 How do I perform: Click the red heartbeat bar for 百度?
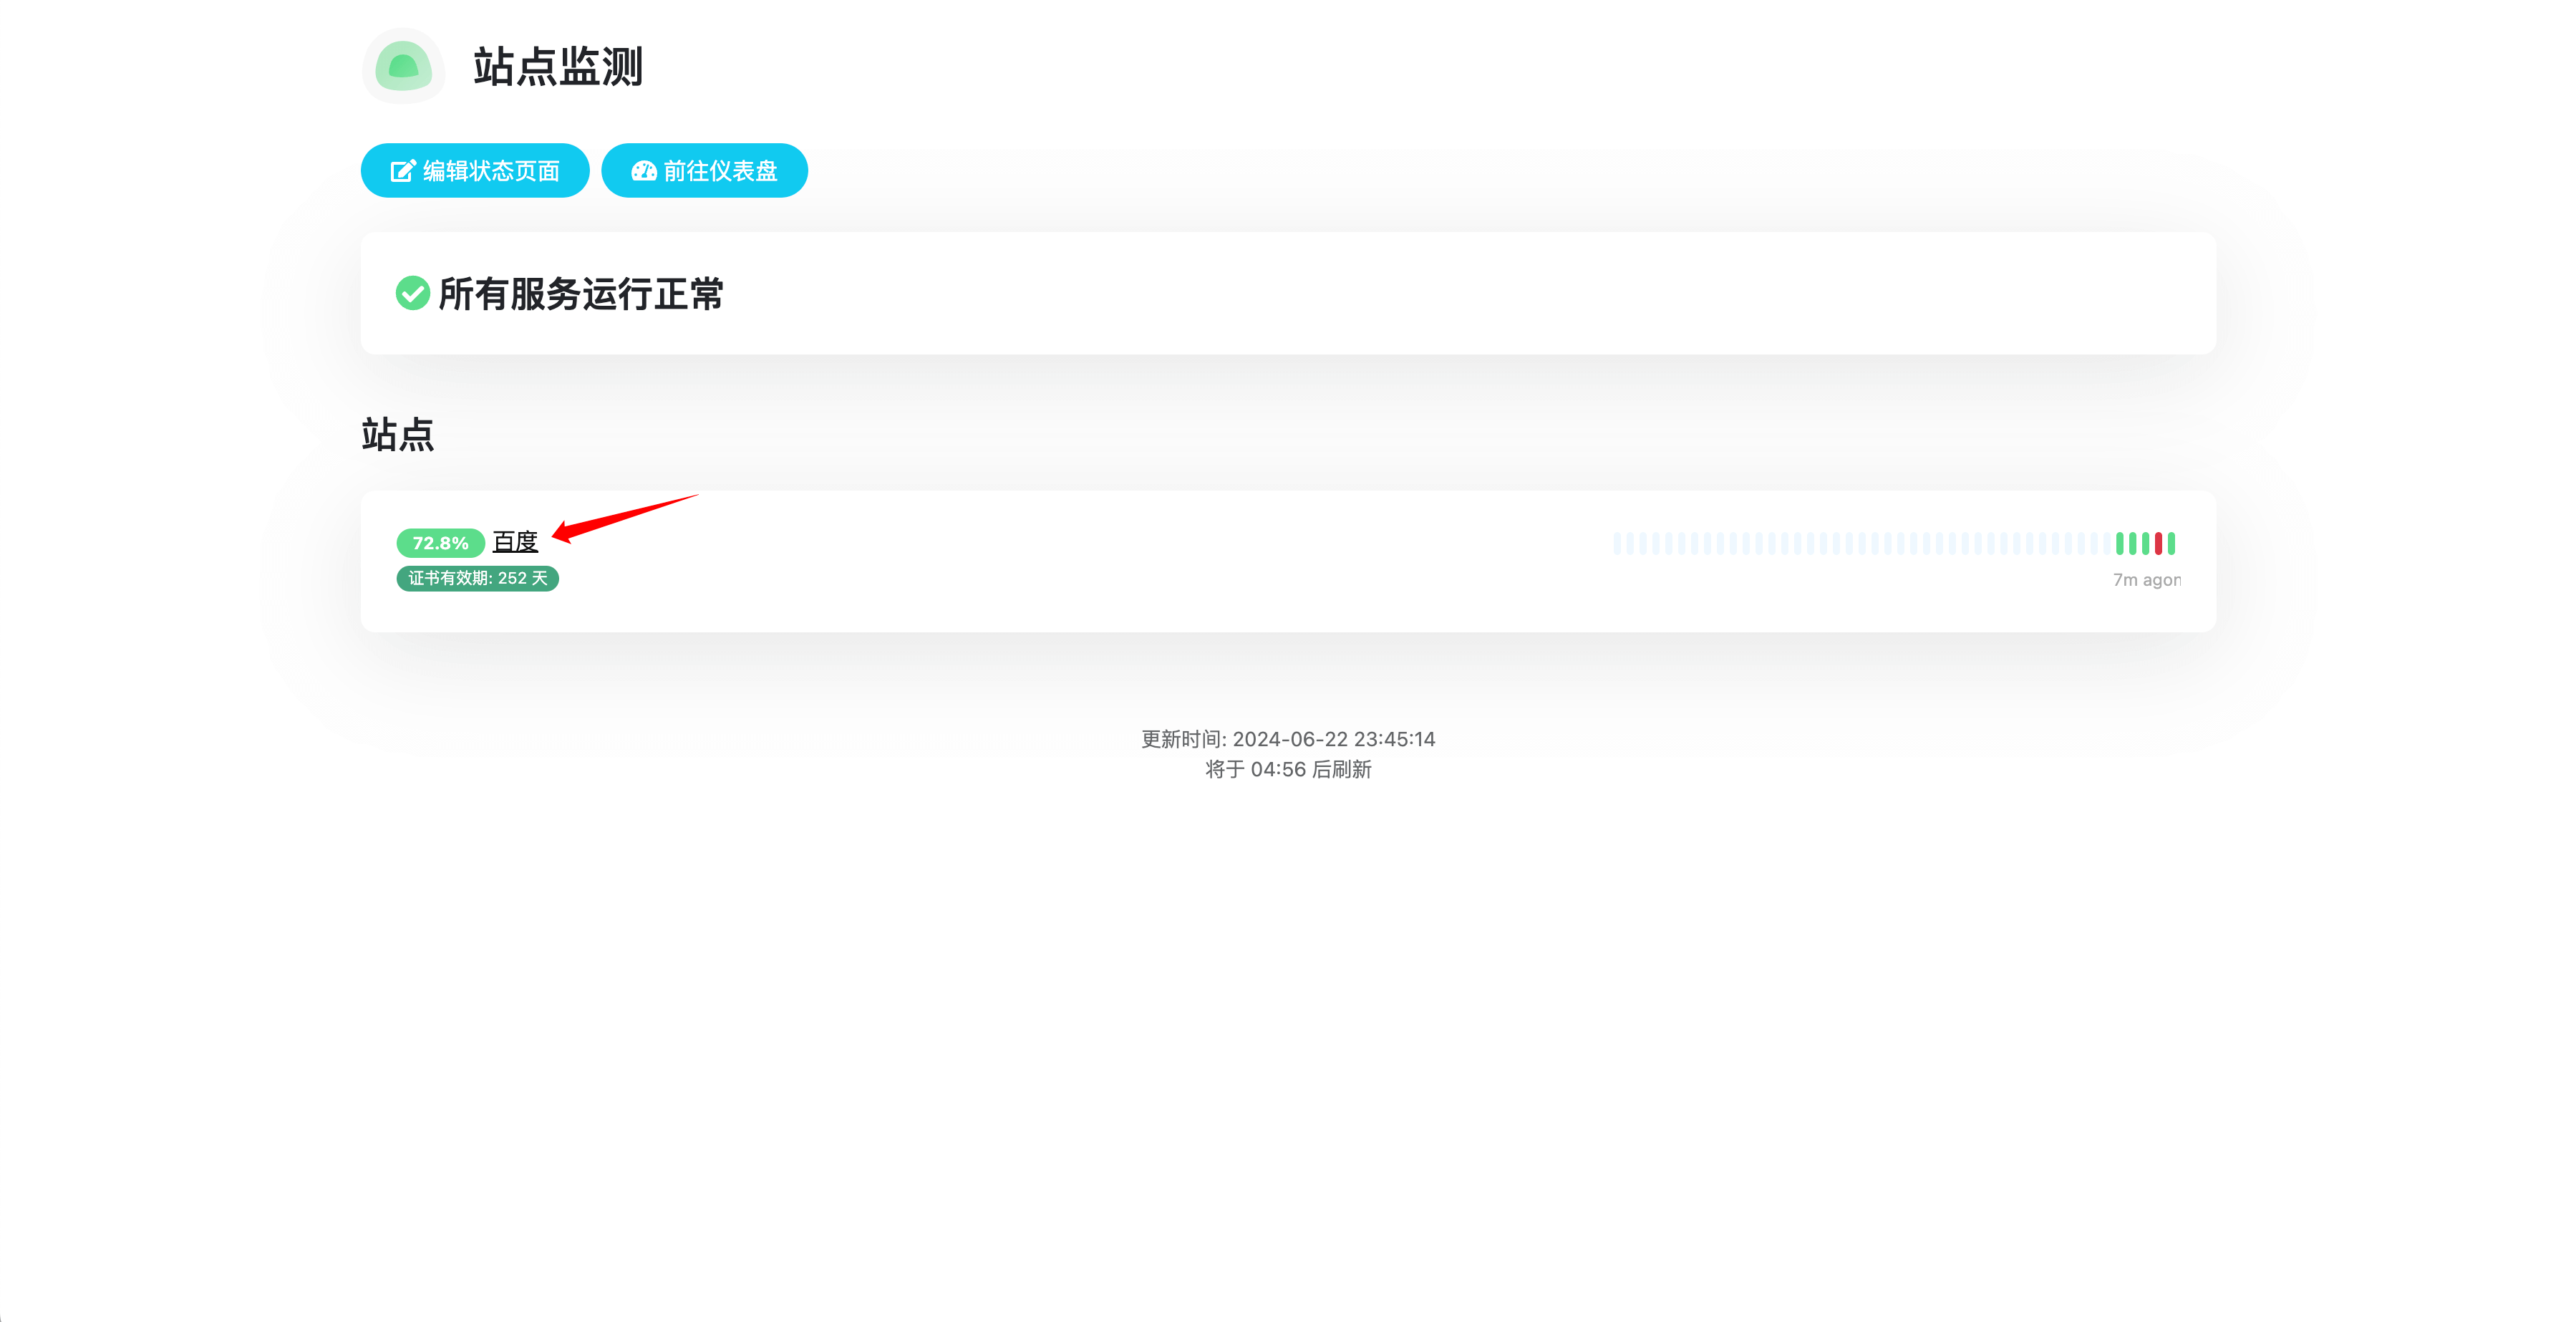[x=2158, y=543]
